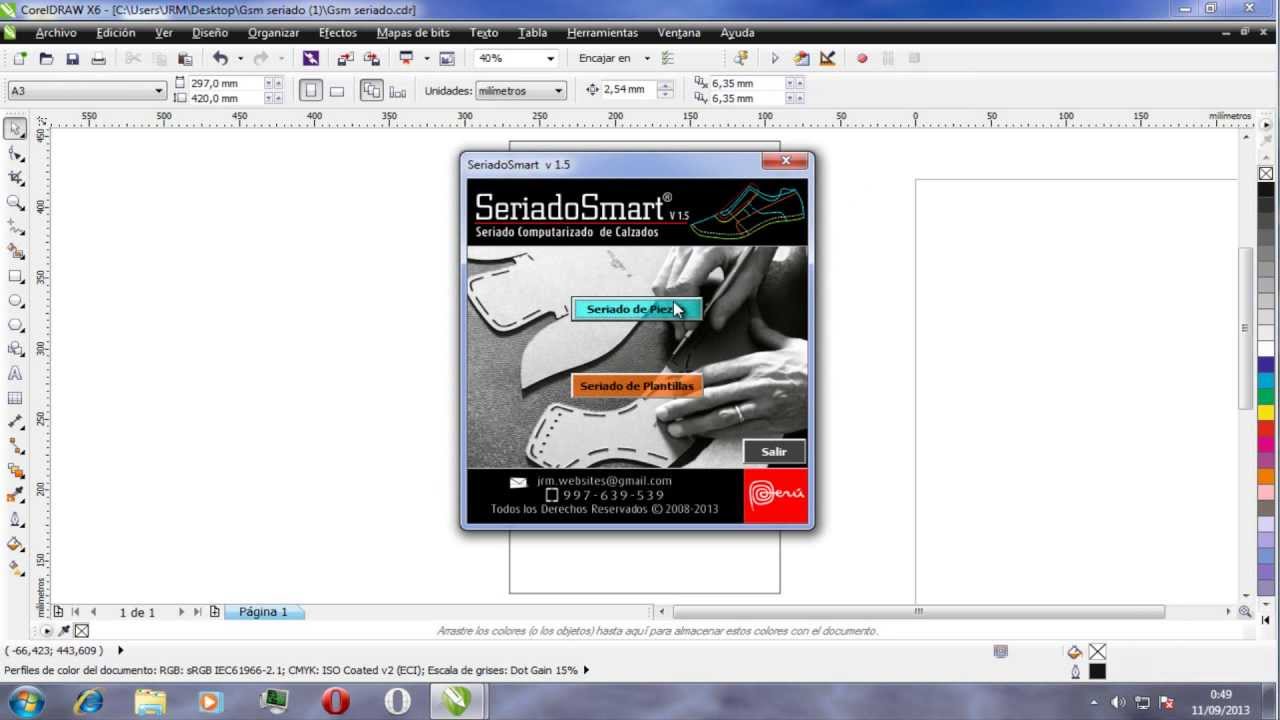Select the Ellipse tool

[15, 301]
